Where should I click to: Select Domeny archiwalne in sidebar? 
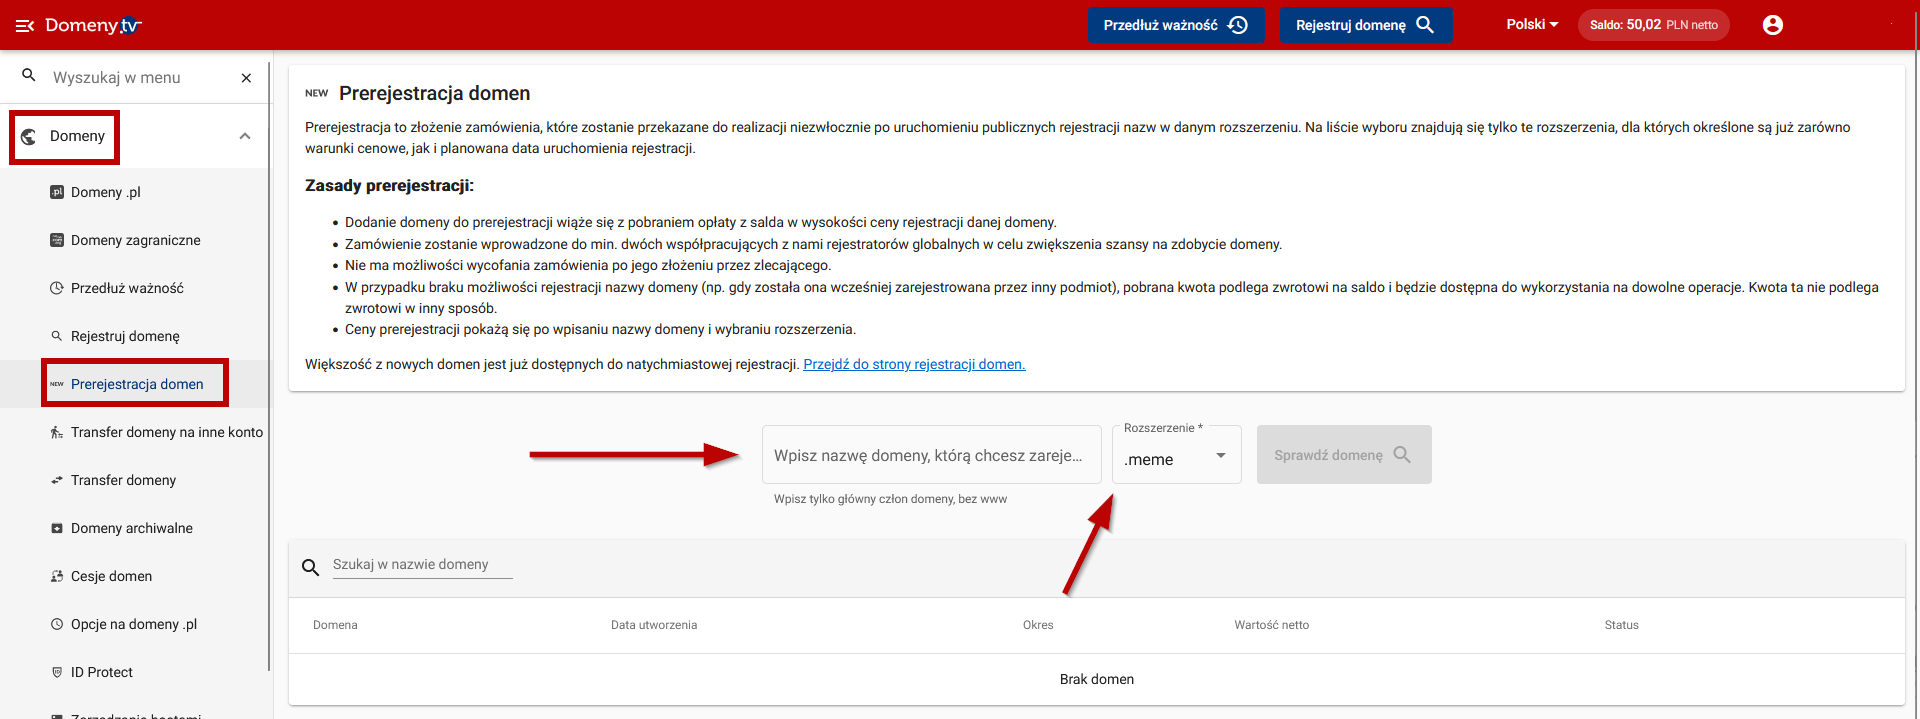tap(131, 528)
